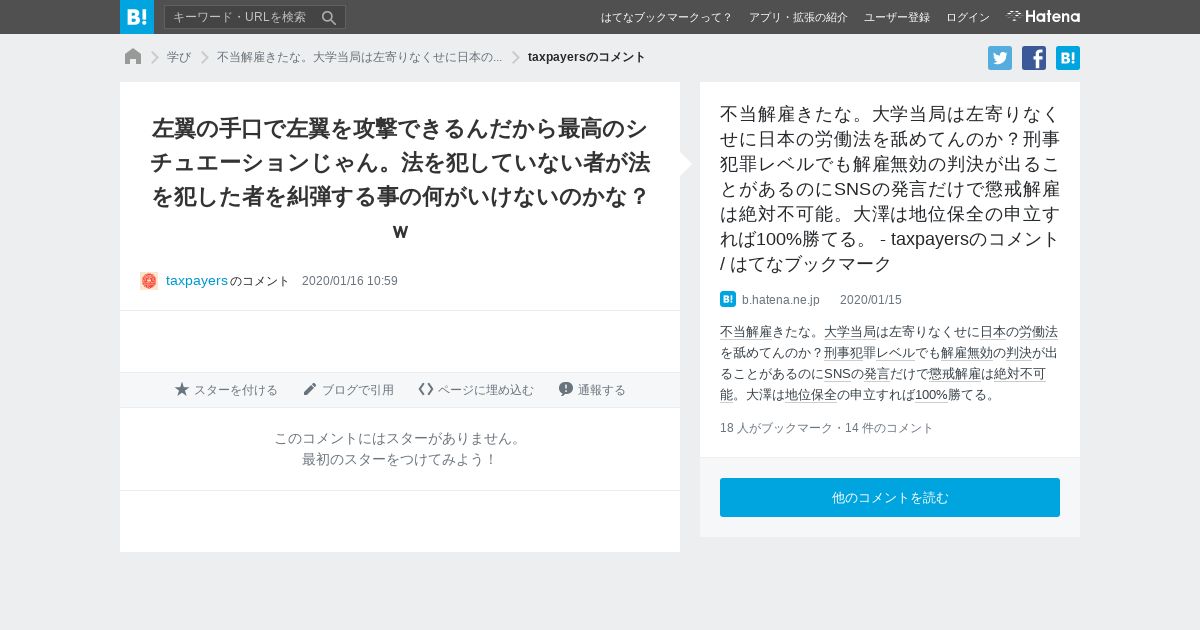
Task: Select ページに埋め込む embed option
Action: (476, 390)
